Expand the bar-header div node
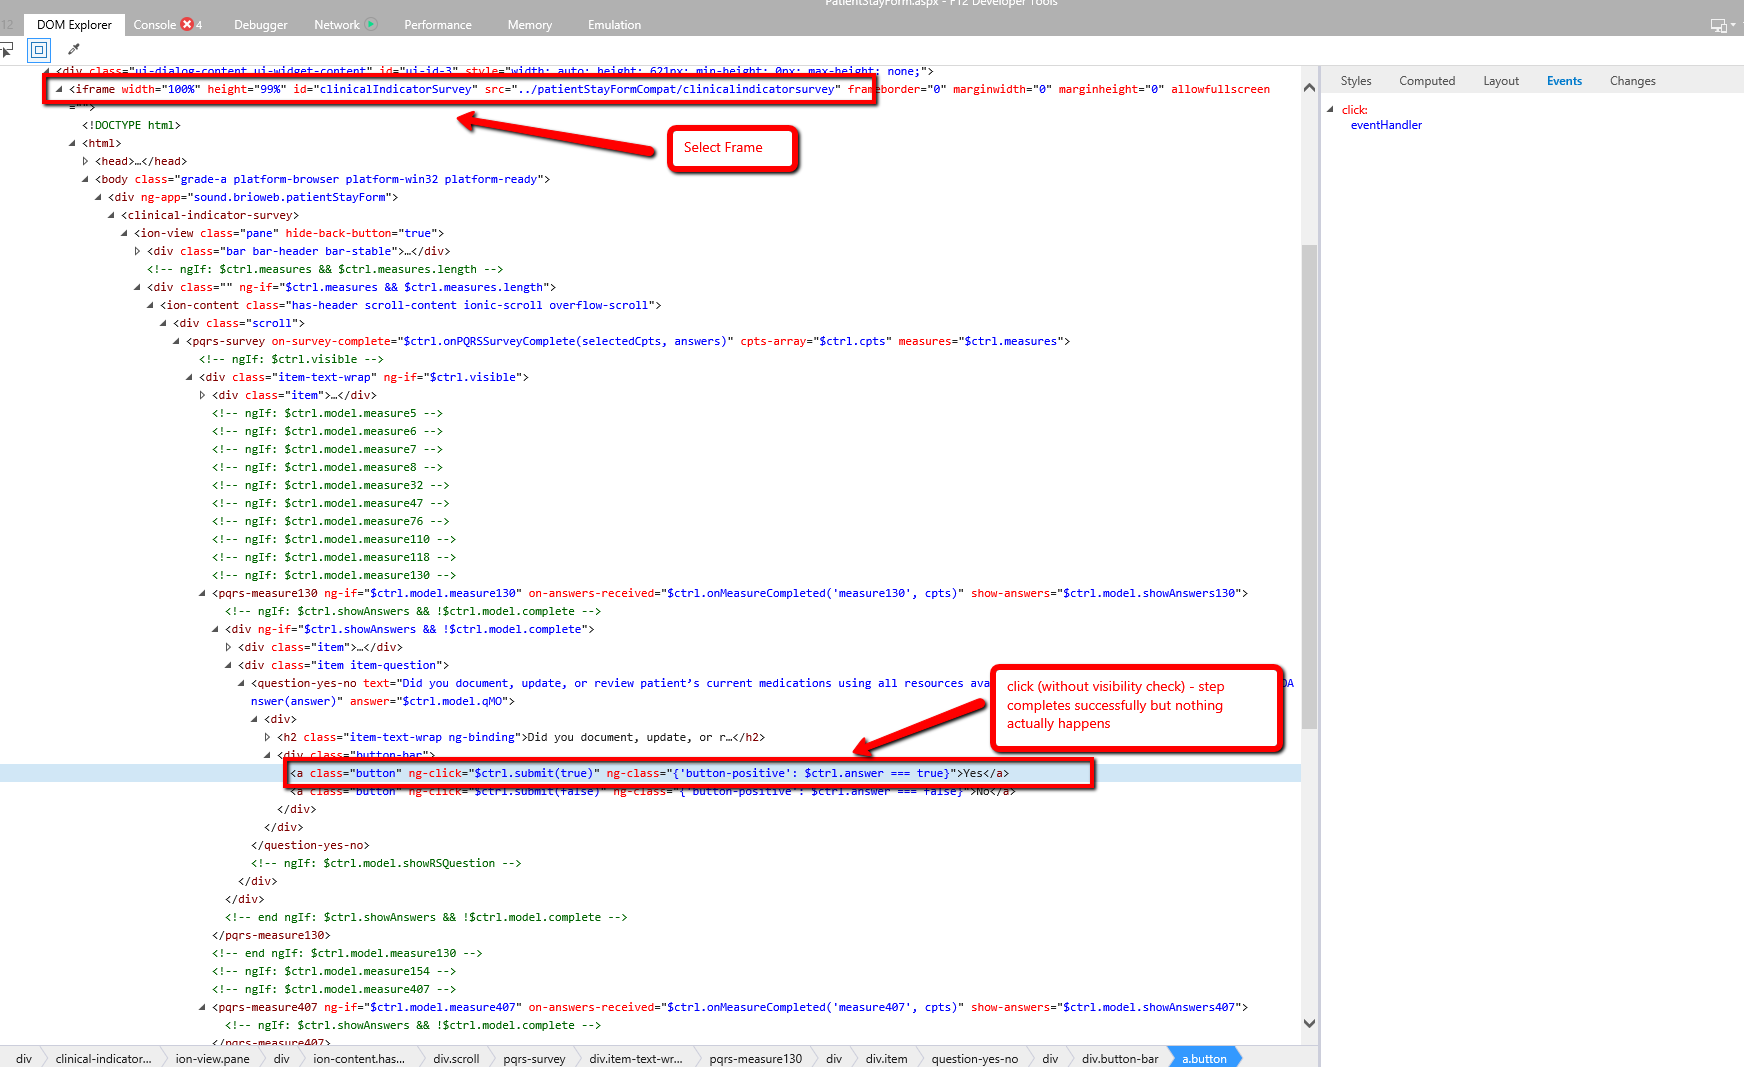The image size is (1744, 1067). pos(137,251)
